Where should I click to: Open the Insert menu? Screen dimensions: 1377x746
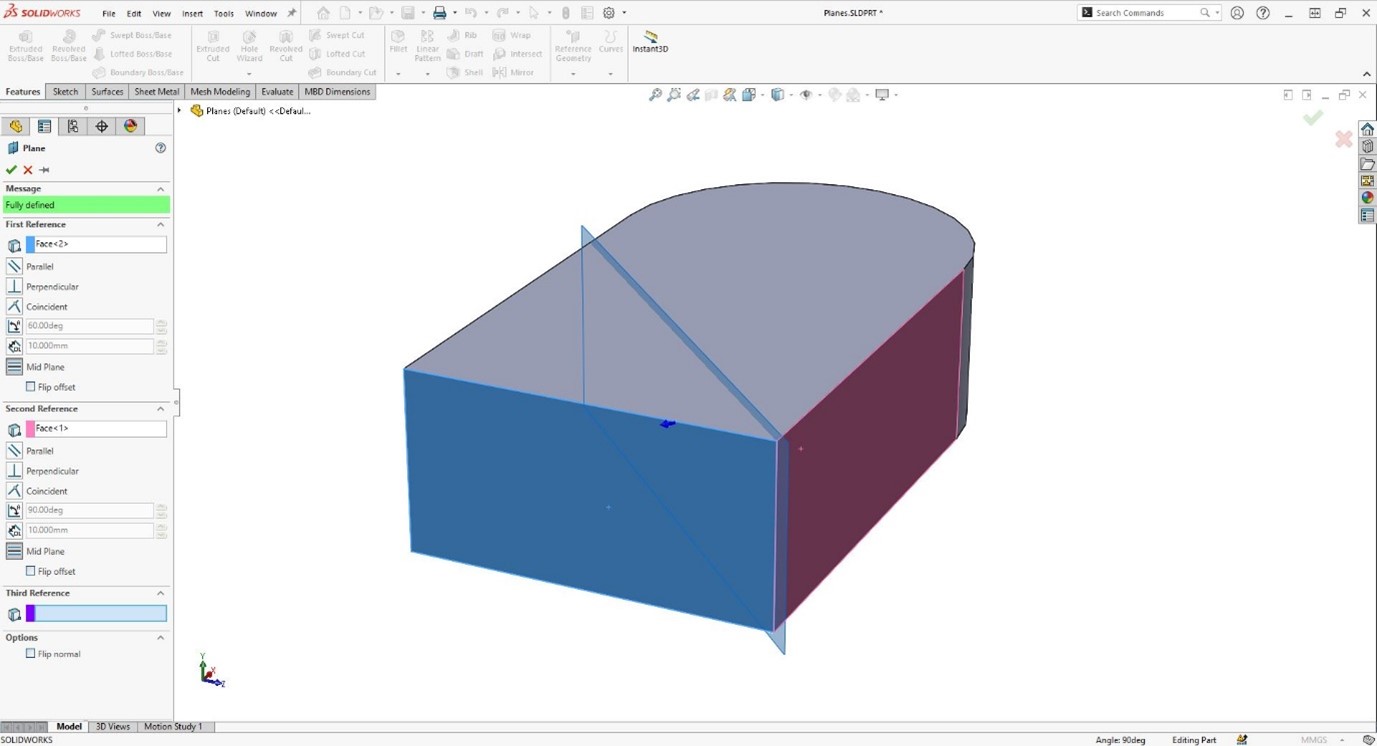pos(191,13)
